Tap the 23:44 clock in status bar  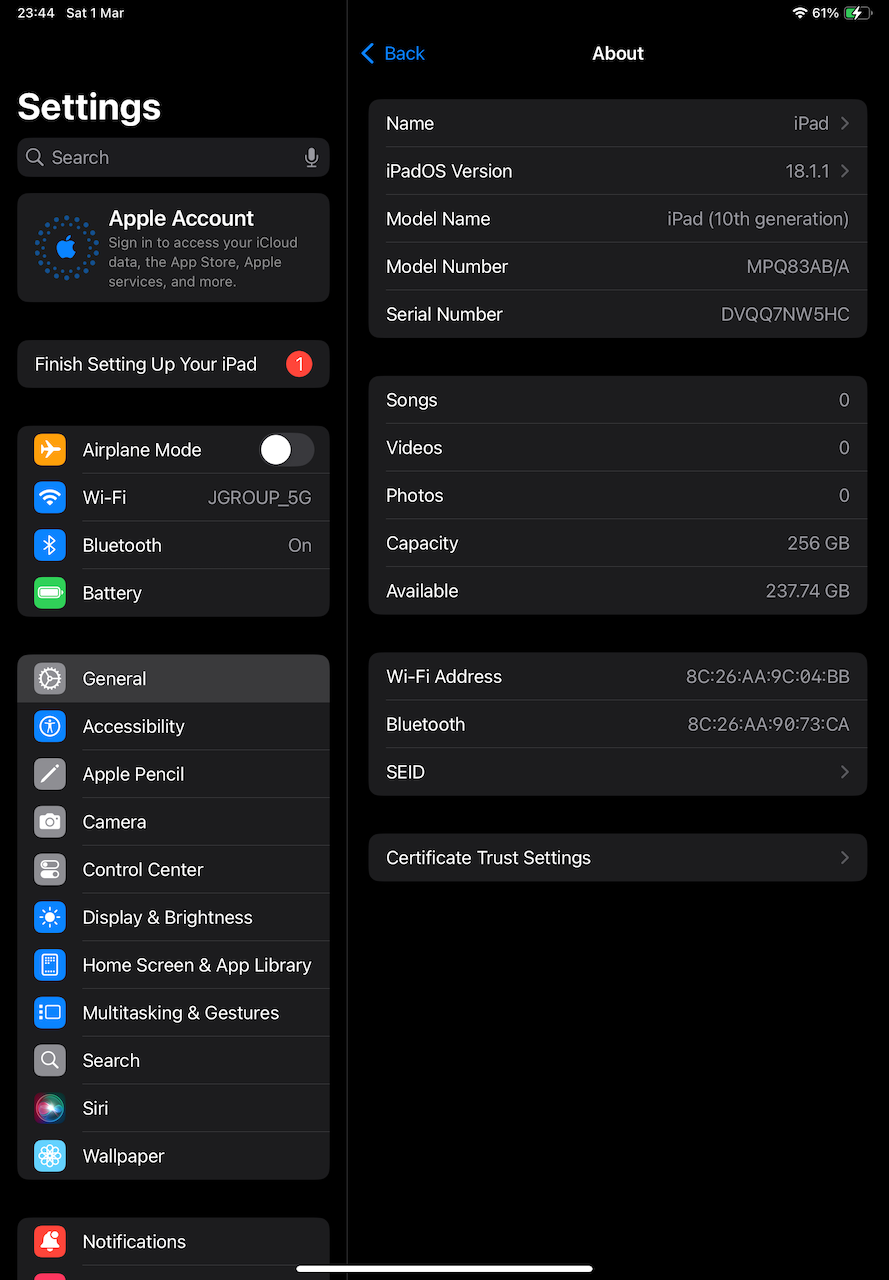(36, 13)
